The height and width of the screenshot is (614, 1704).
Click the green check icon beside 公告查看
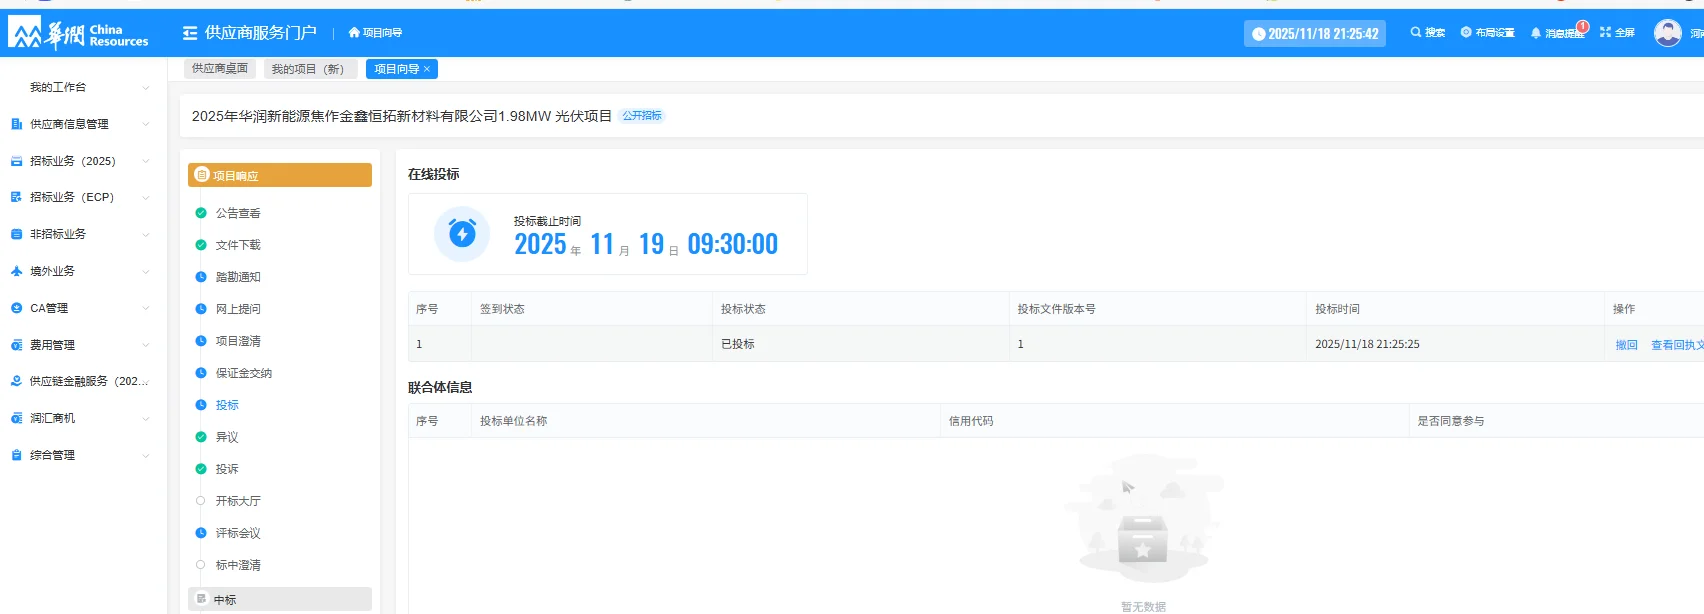[x=201, y=213]
